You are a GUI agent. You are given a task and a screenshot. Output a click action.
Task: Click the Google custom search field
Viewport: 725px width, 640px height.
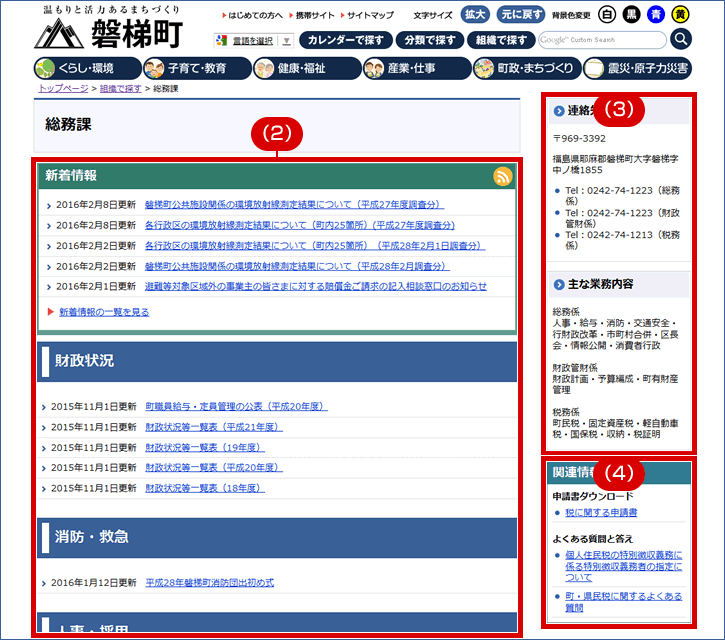click(602, 40)
